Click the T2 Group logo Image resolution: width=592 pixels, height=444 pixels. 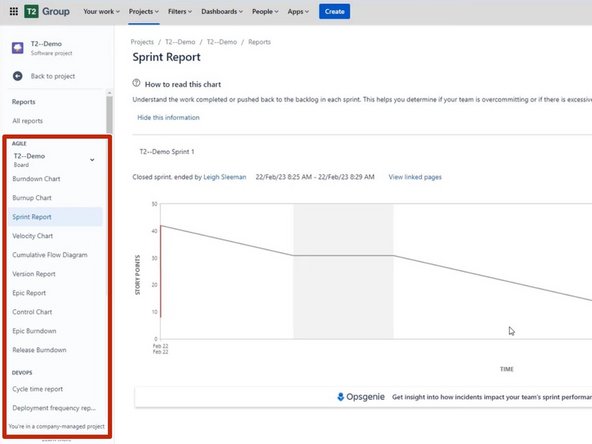[47, 11]
